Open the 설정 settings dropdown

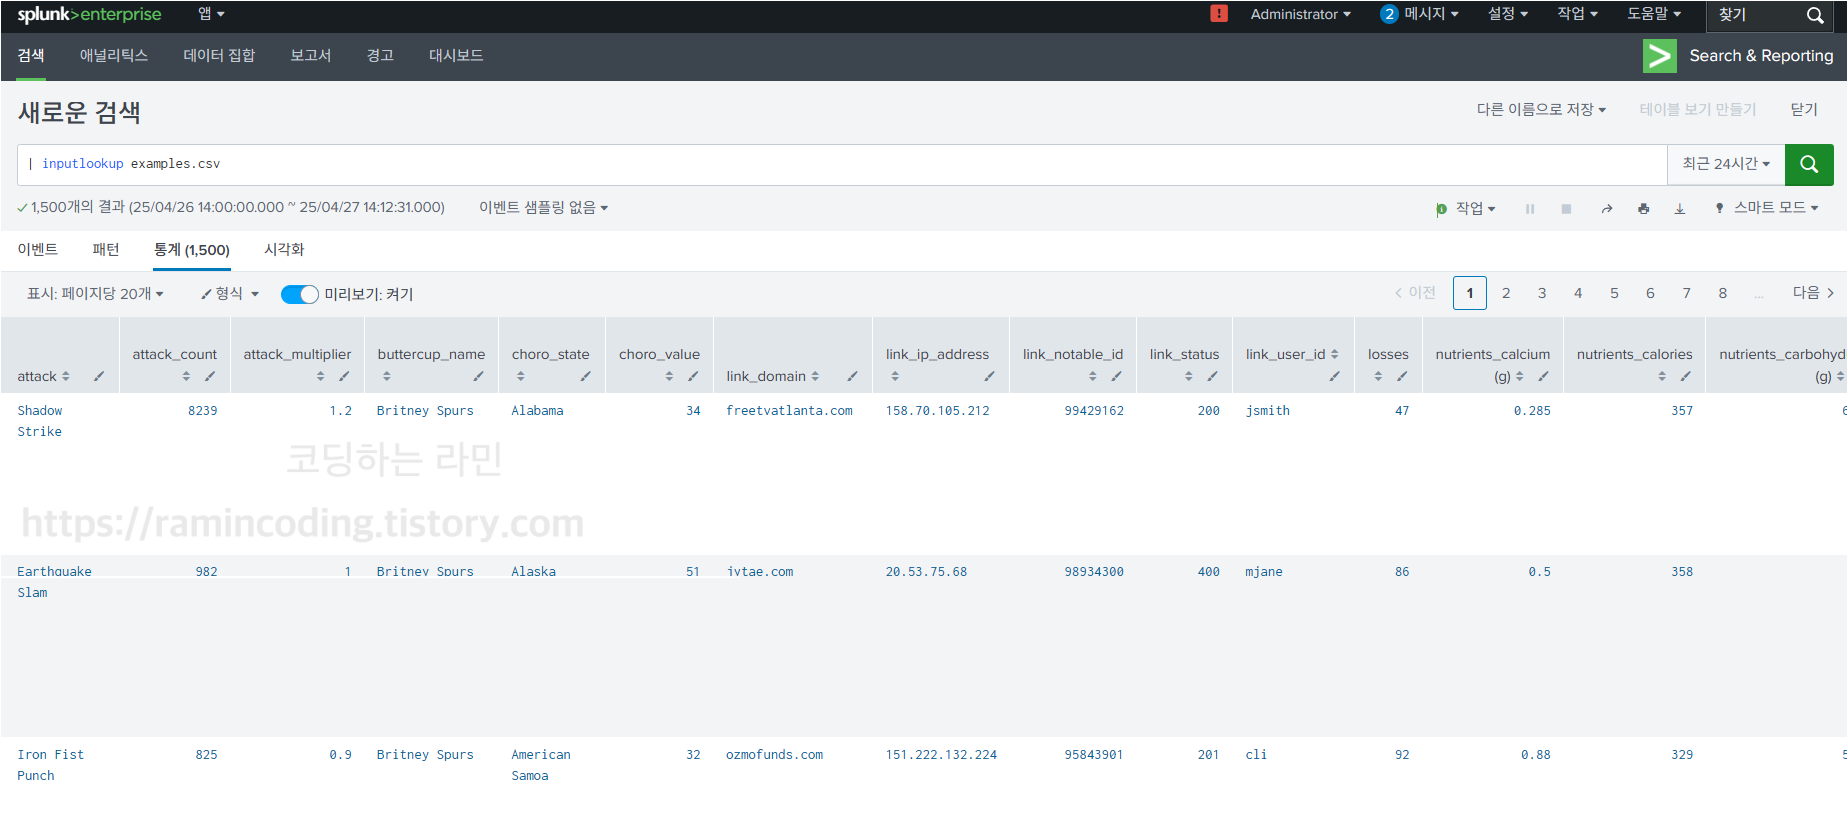tap(1508, 14)
